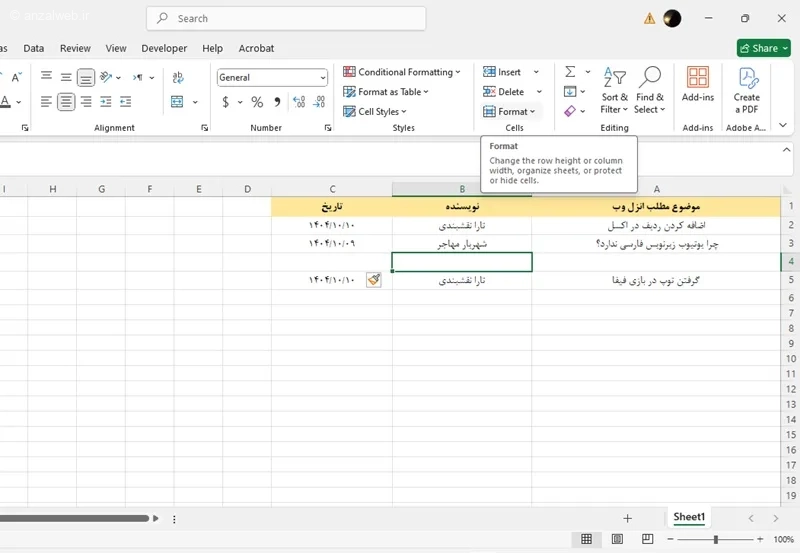Click Merge & Center icon
This screenshot has width=800, height=553.
pyautogui.click(x=177, y=102)
